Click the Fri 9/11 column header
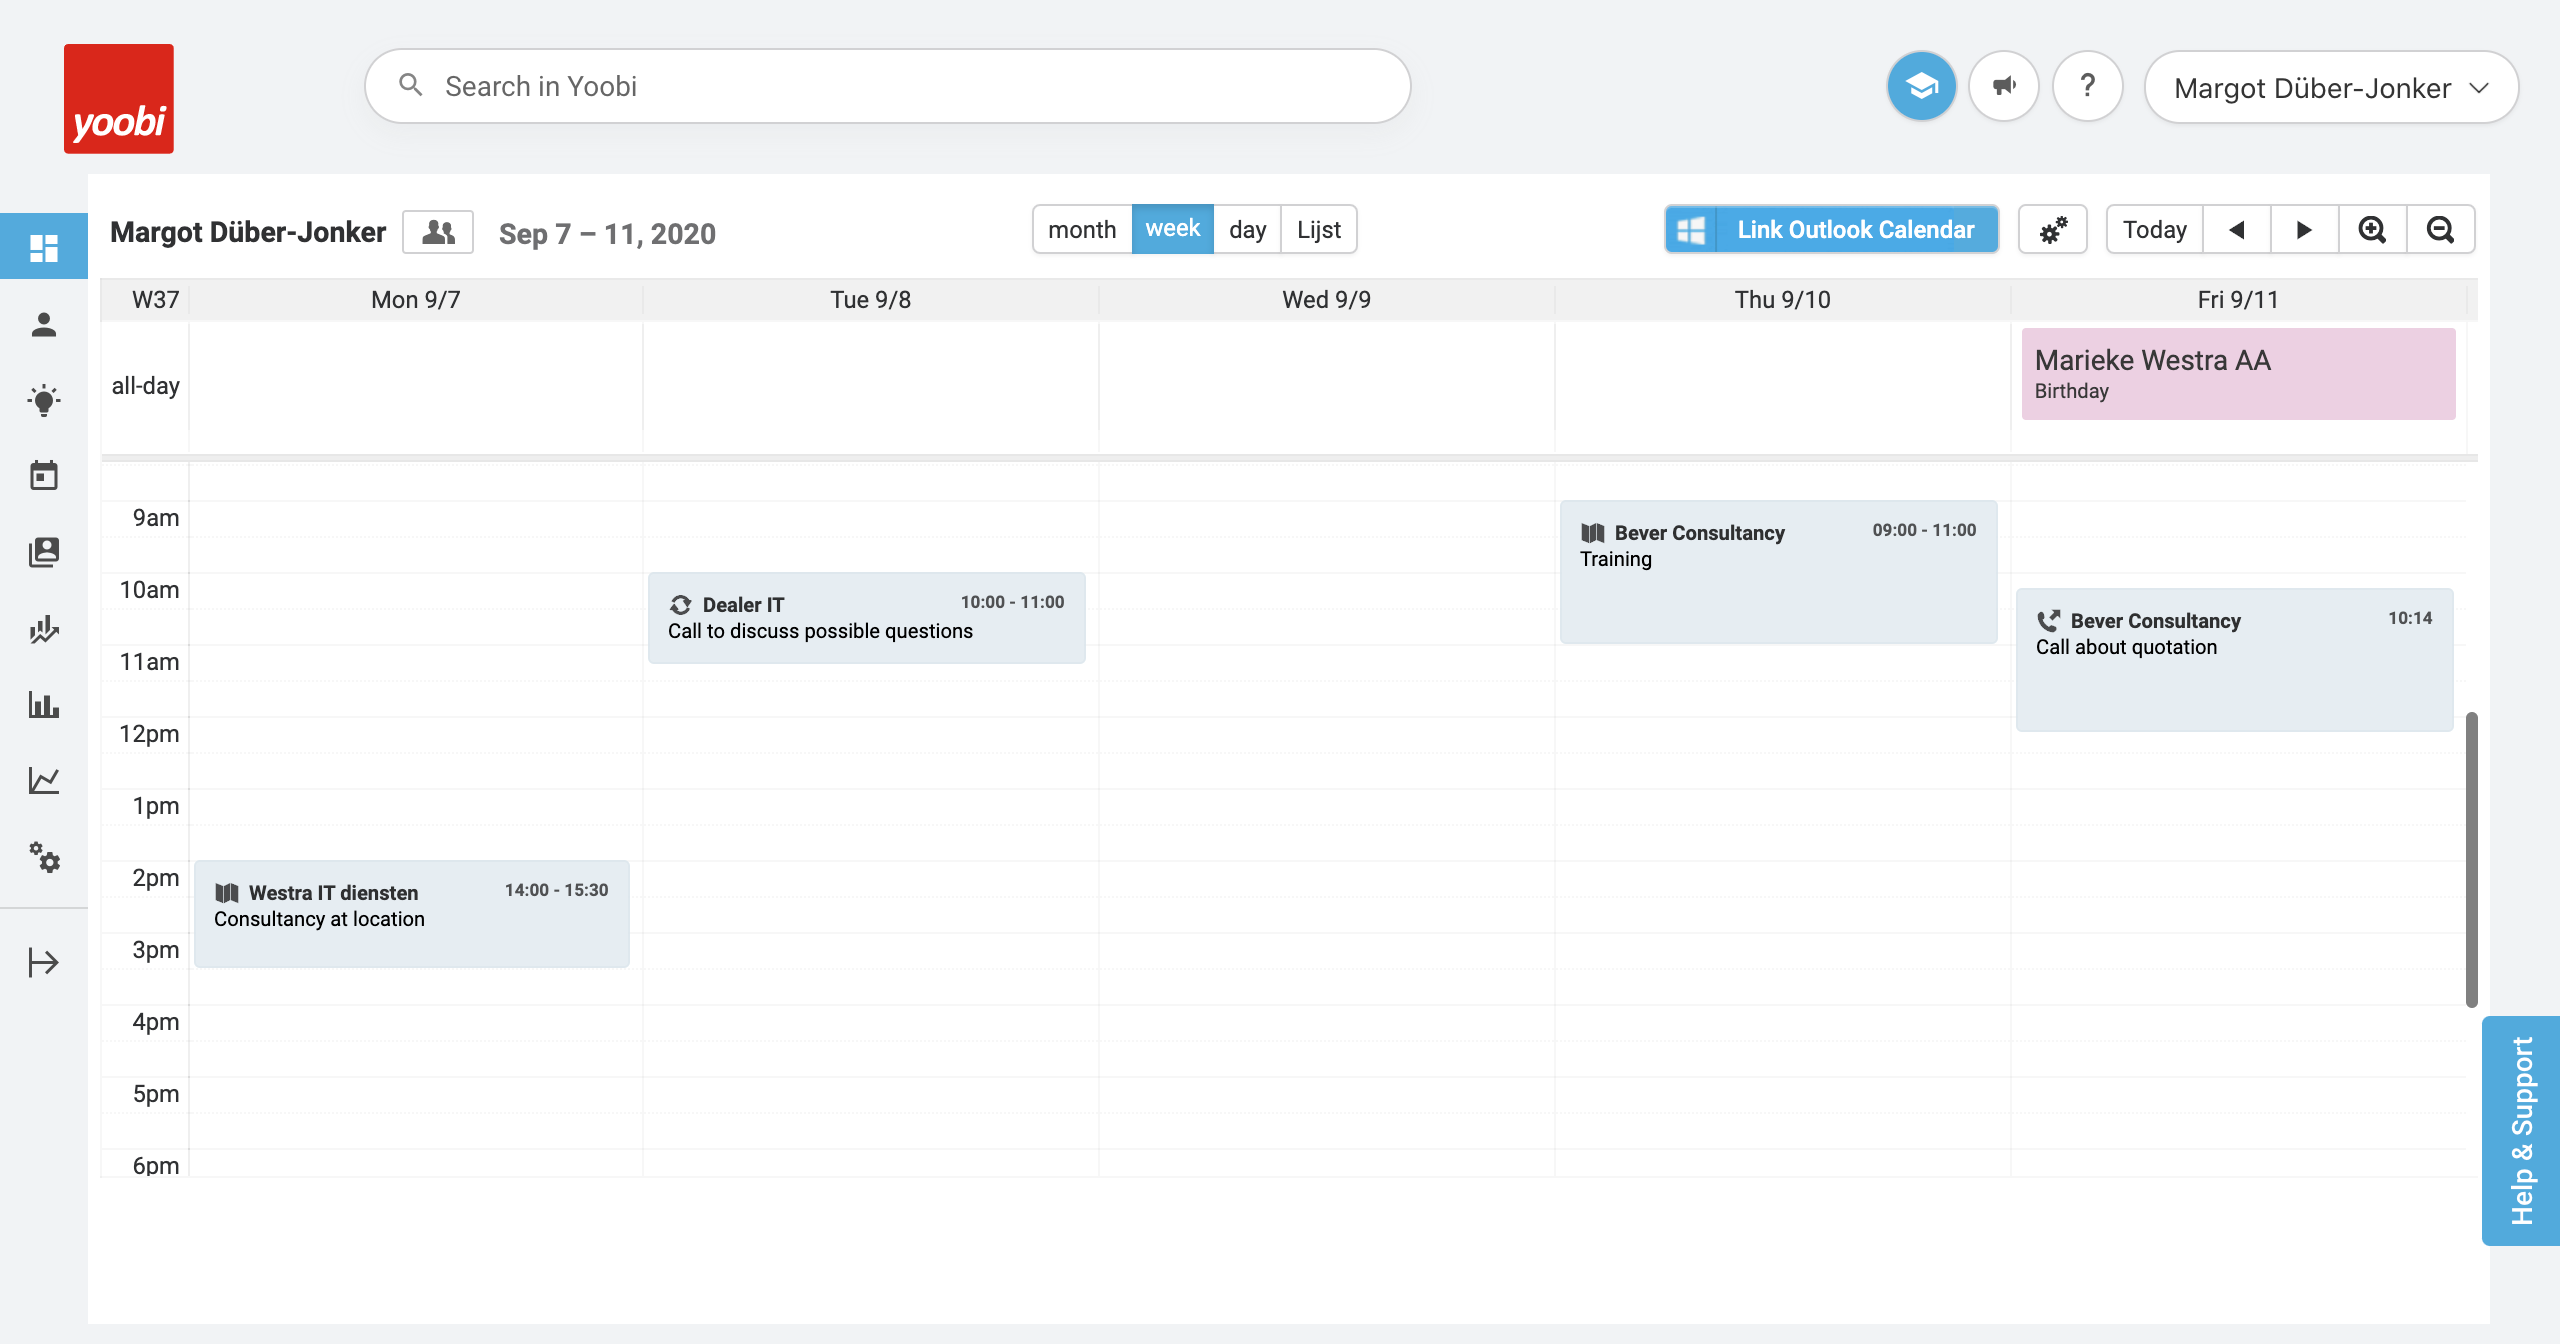This screenshot has width=2560, height=1344. pyautogui.click(x=2238, y=300)
